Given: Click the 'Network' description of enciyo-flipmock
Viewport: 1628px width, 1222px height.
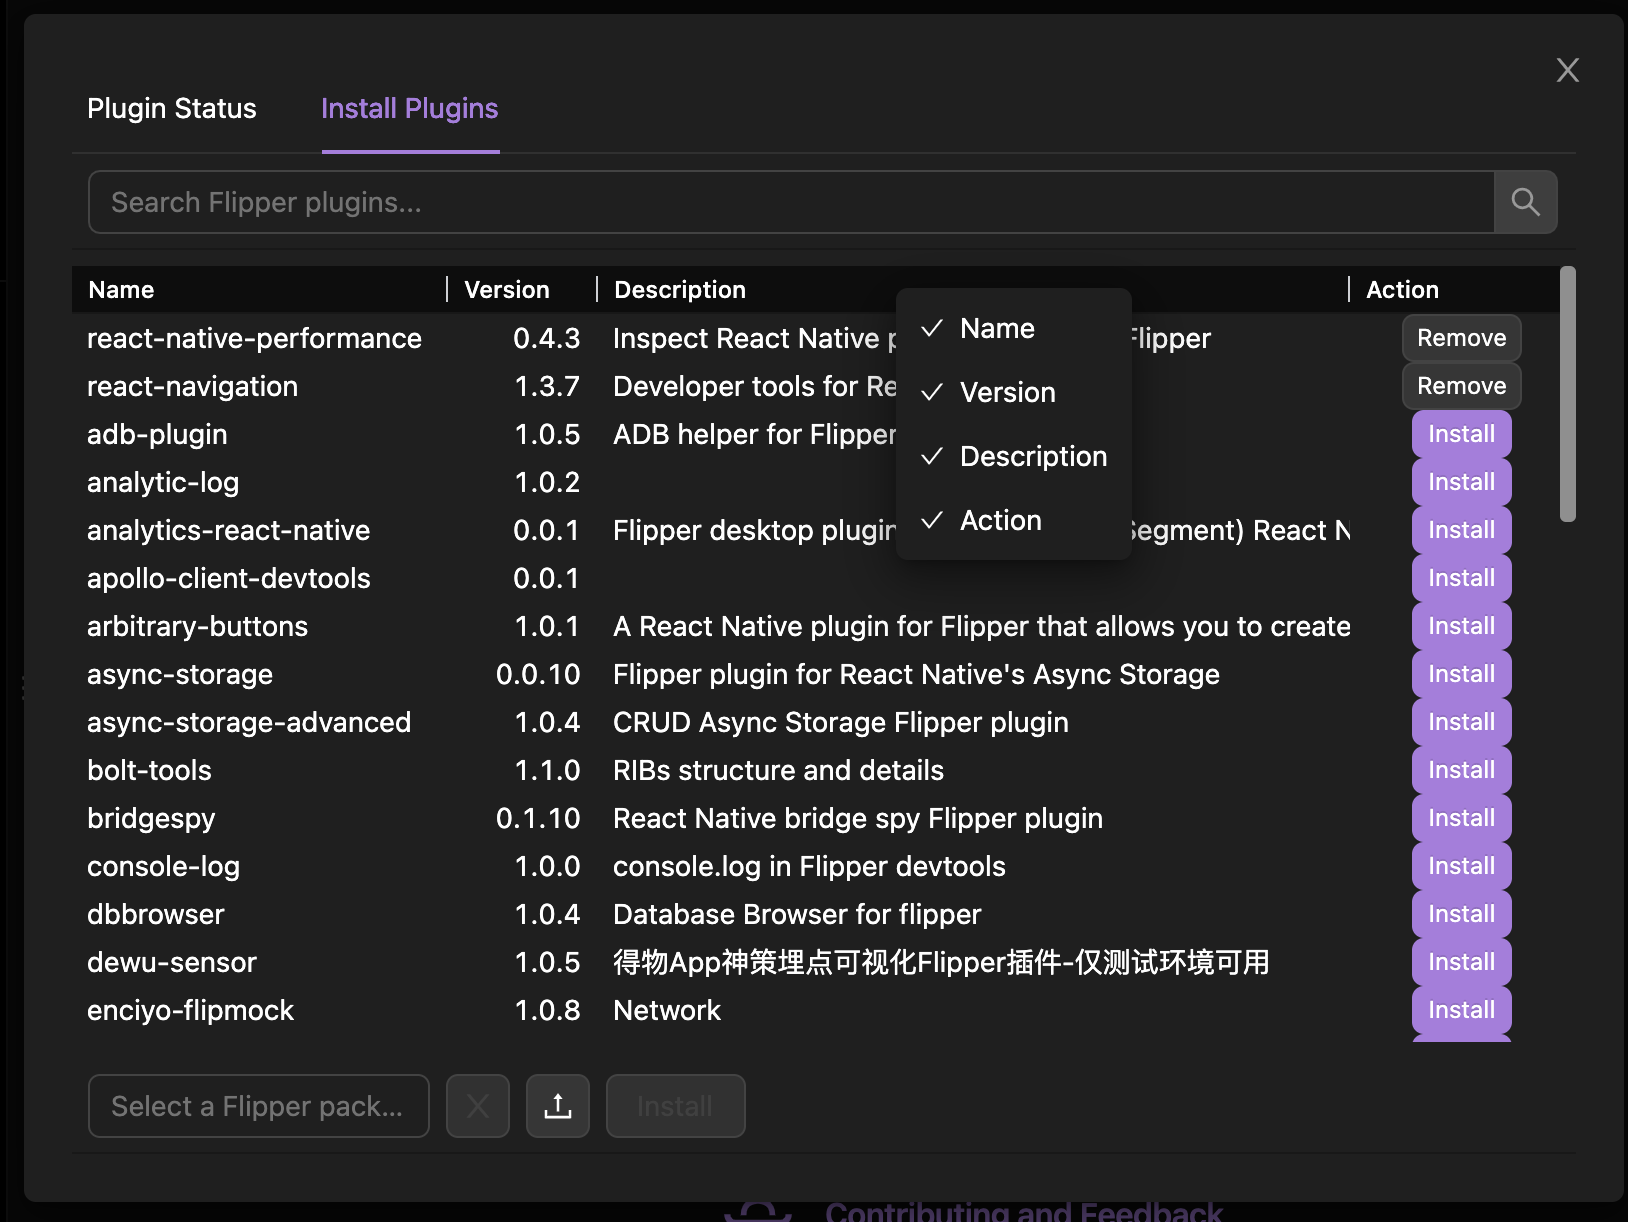Looking at the screenshot, I should [666, 1010].
